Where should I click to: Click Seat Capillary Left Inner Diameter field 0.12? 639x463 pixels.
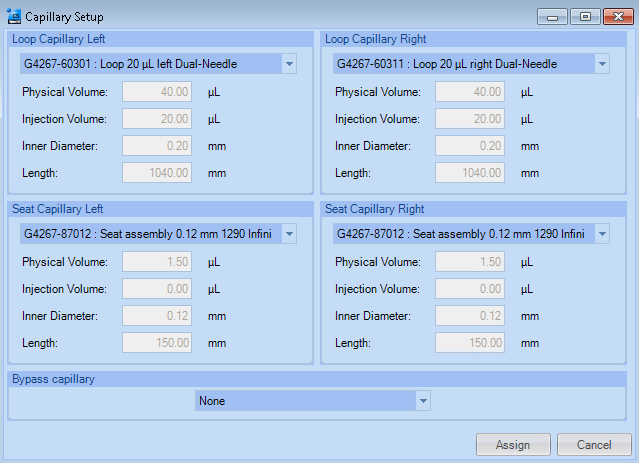tap(157, 316)
